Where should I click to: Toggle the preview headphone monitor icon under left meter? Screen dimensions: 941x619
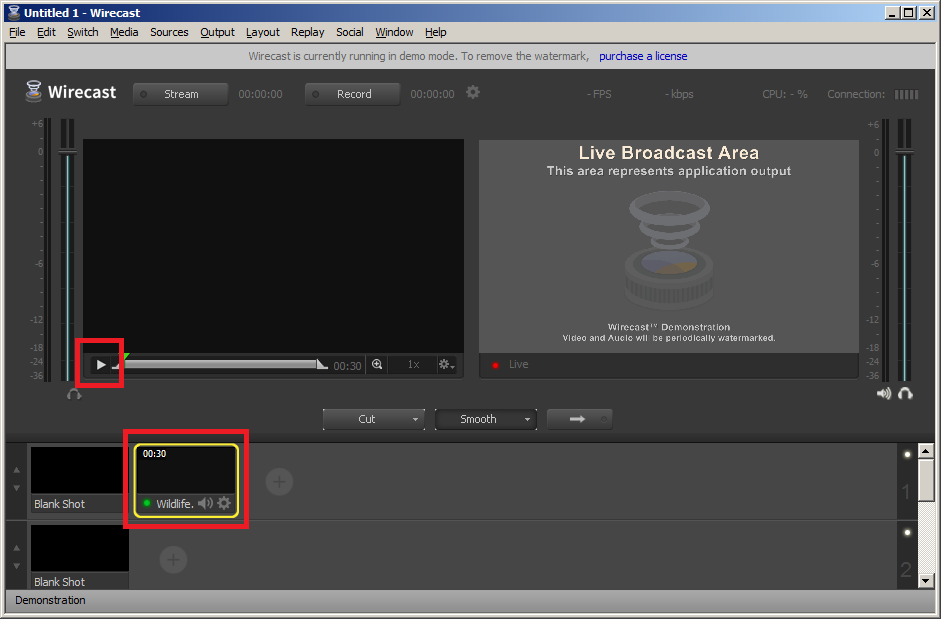point(74,394)
